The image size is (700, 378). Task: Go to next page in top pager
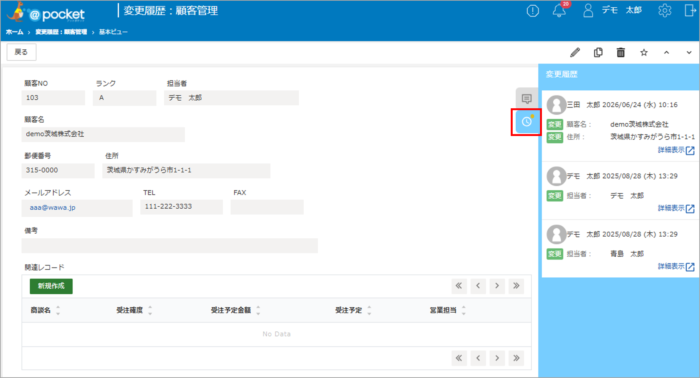click(497, 286)
